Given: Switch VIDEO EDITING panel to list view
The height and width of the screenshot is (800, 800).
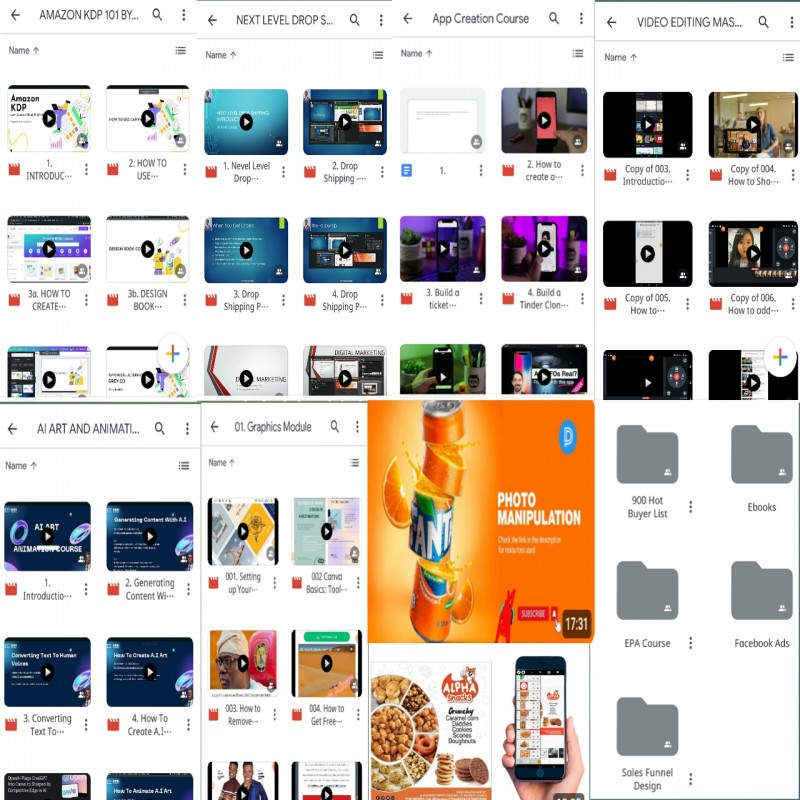Looking at the screenshot, I should (x=788, y=58).
